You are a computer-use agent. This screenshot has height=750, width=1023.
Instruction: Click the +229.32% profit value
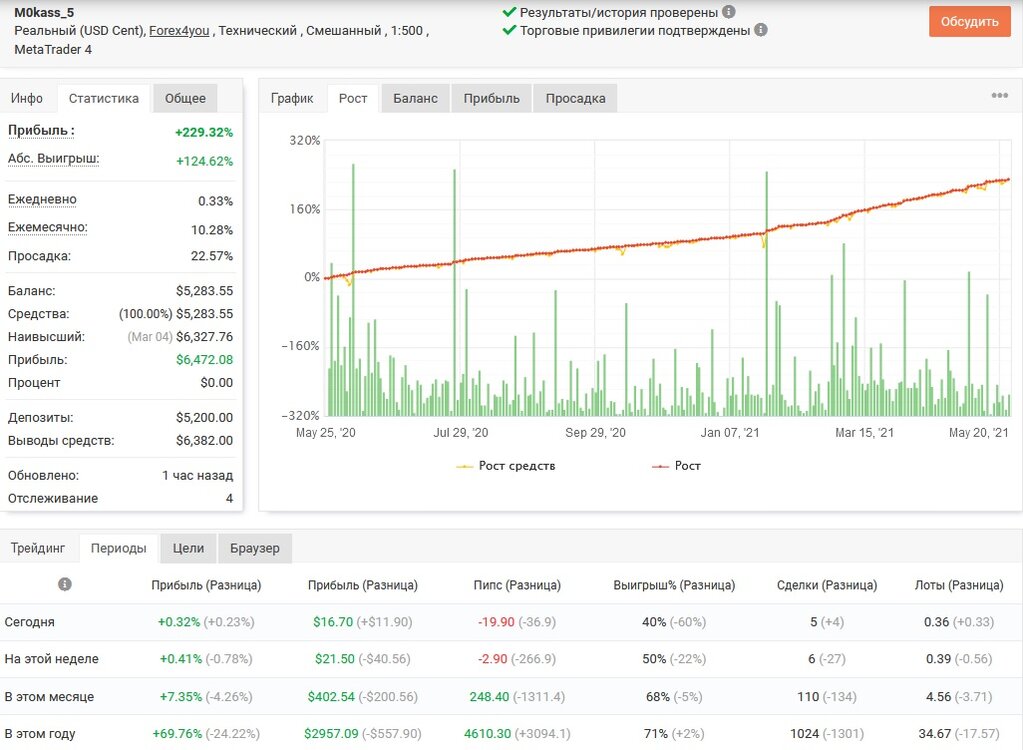204,132
